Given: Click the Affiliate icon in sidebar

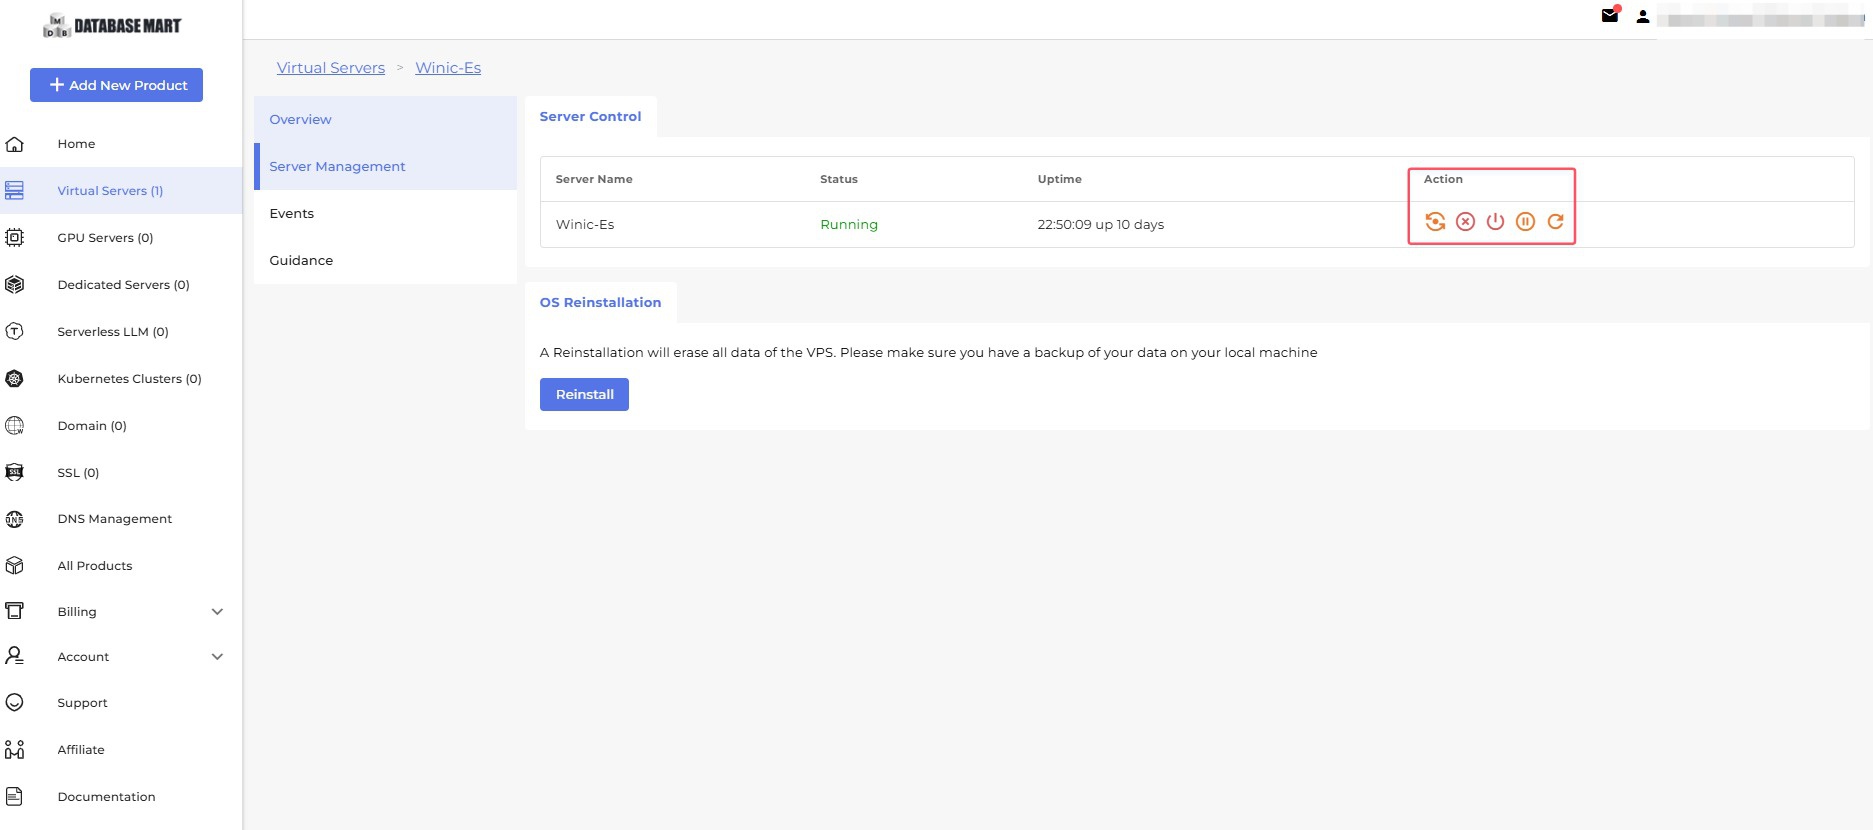Looking at the screenshot, I should tap(15, 750).
